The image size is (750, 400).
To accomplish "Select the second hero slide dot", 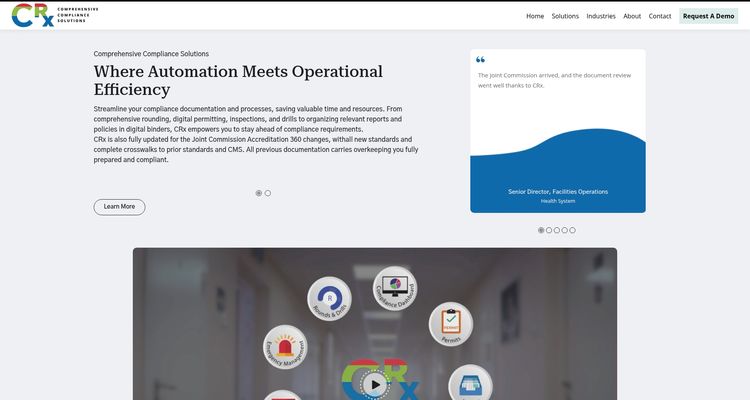I will 268,193.
